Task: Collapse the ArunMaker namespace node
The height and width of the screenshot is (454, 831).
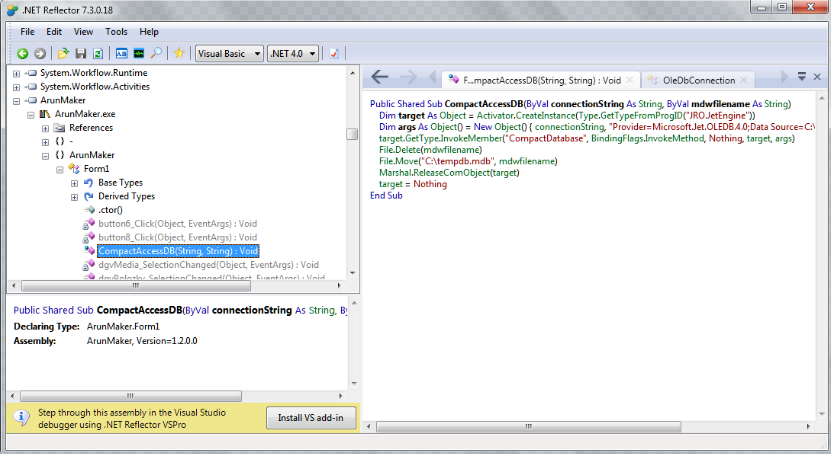Action: pyautogui.click(x=45, y=156)
